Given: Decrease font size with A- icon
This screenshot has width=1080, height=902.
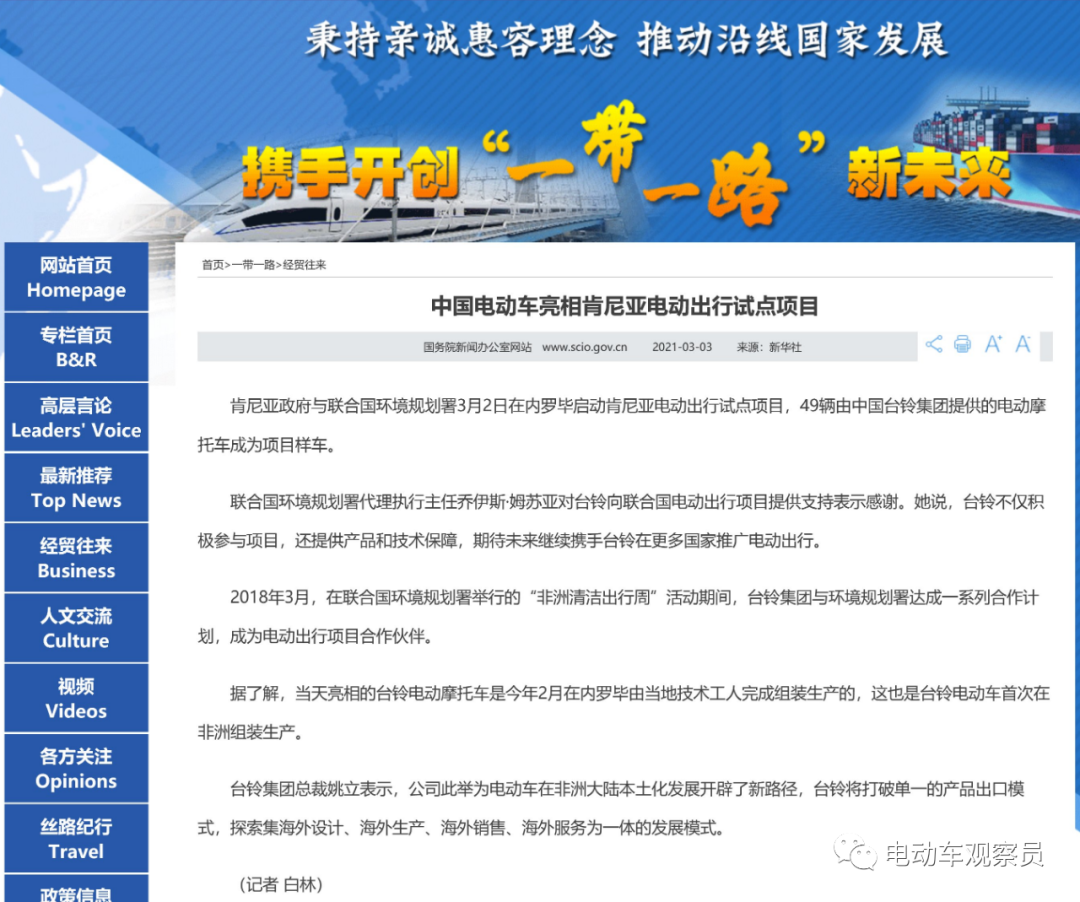Looking at the screenshot, I should [1023, 344].
